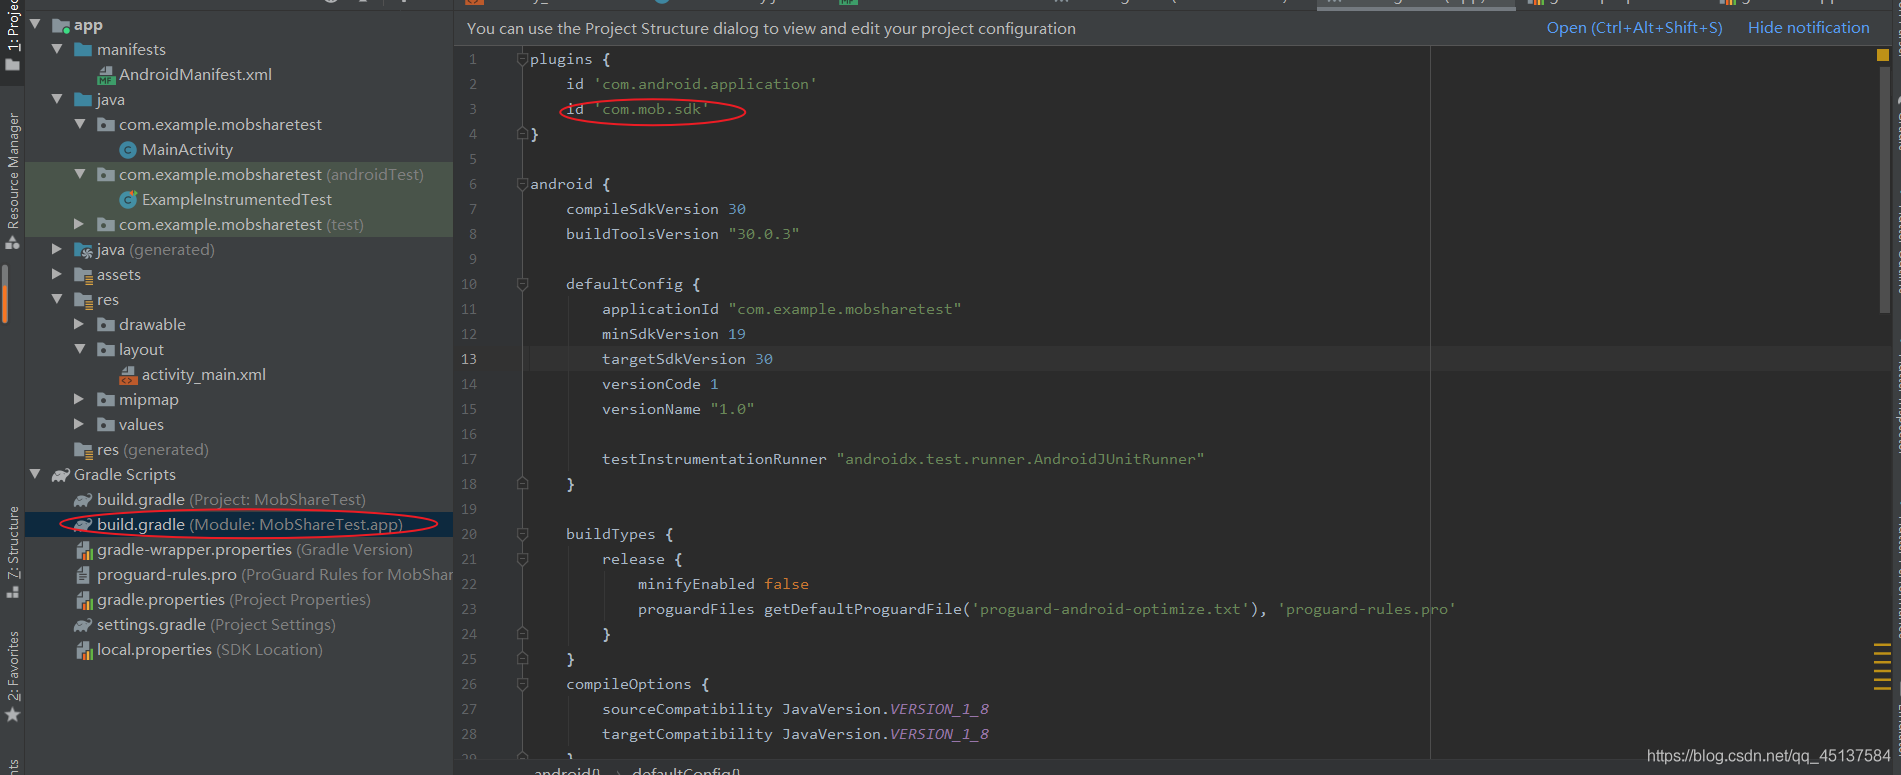This screenshot has width=1901, height=775.
Task: Open gradle-wrapper.properties file
Action: point(254,549)
